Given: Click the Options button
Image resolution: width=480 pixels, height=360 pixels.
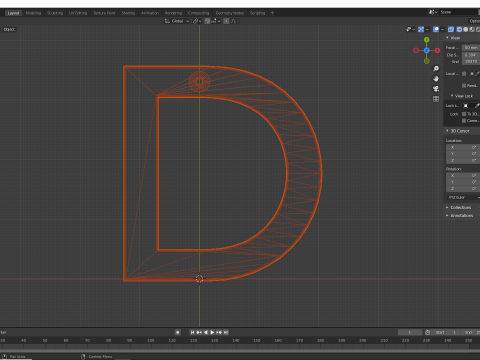Looking at the screenshot, I should tap(474, 21).
